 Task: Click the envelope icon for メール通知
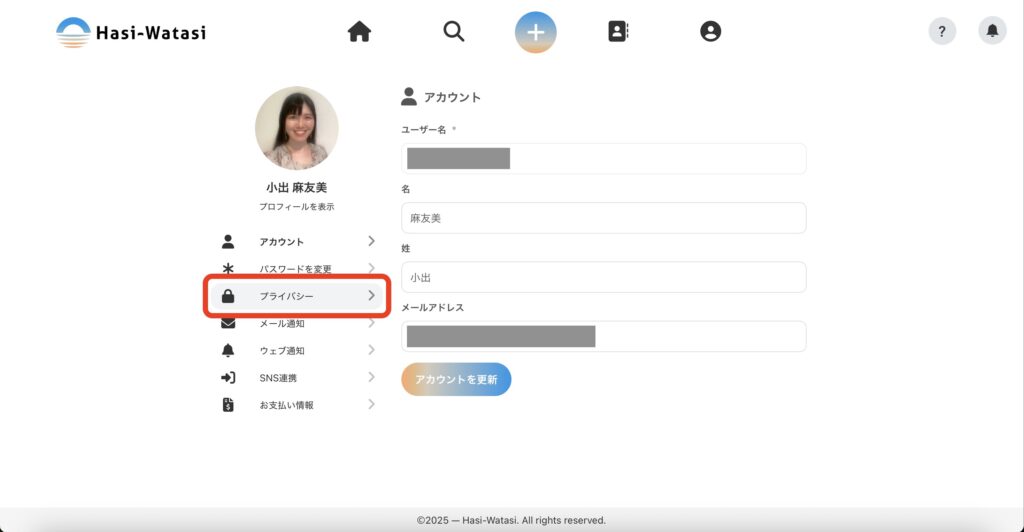point(228,323)
